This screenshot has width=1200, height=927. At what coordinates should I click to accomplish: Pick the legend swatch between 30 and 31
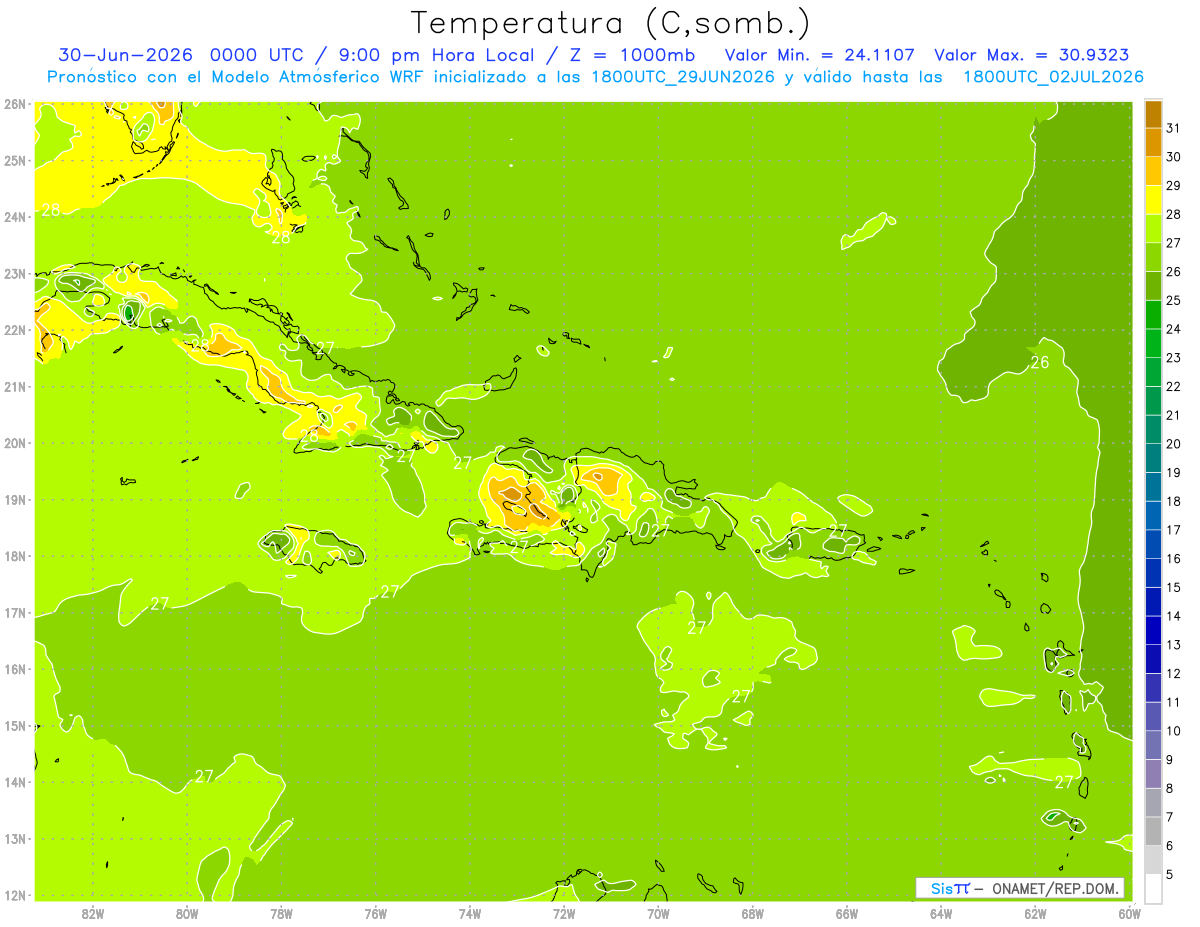point(1153,142)
